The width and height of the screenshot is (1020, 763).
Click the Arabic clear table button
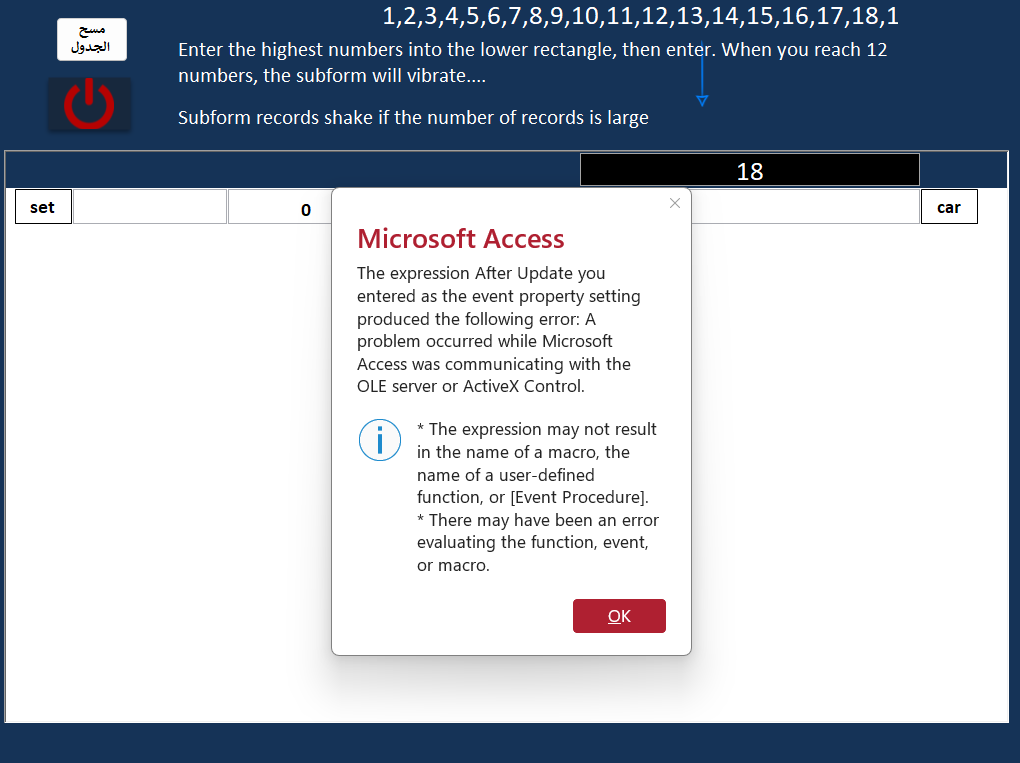(92, 39)
